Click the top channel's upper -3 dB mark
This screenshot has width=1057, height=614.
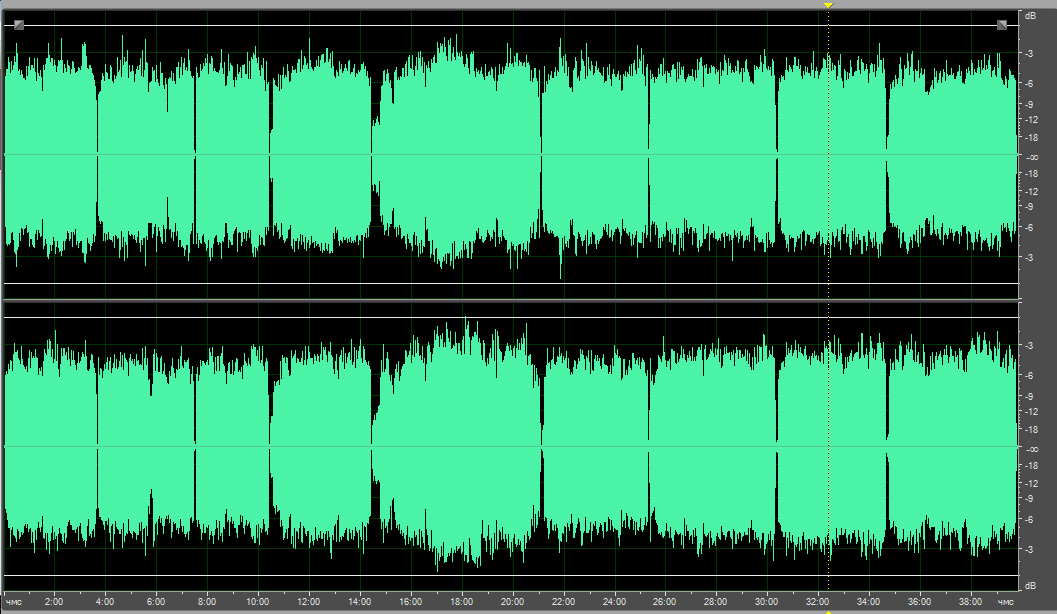1028,53
